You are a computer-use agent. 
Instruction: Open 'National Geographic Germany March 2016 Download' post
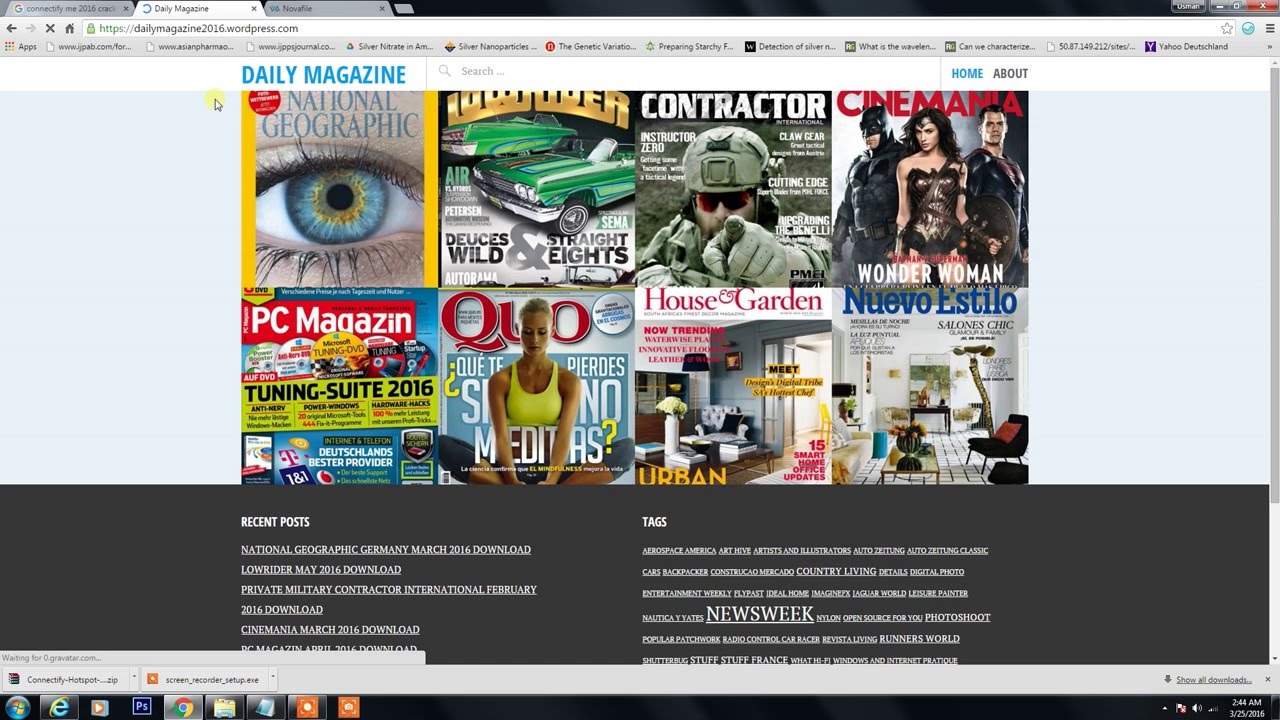[x=386, y=549]
